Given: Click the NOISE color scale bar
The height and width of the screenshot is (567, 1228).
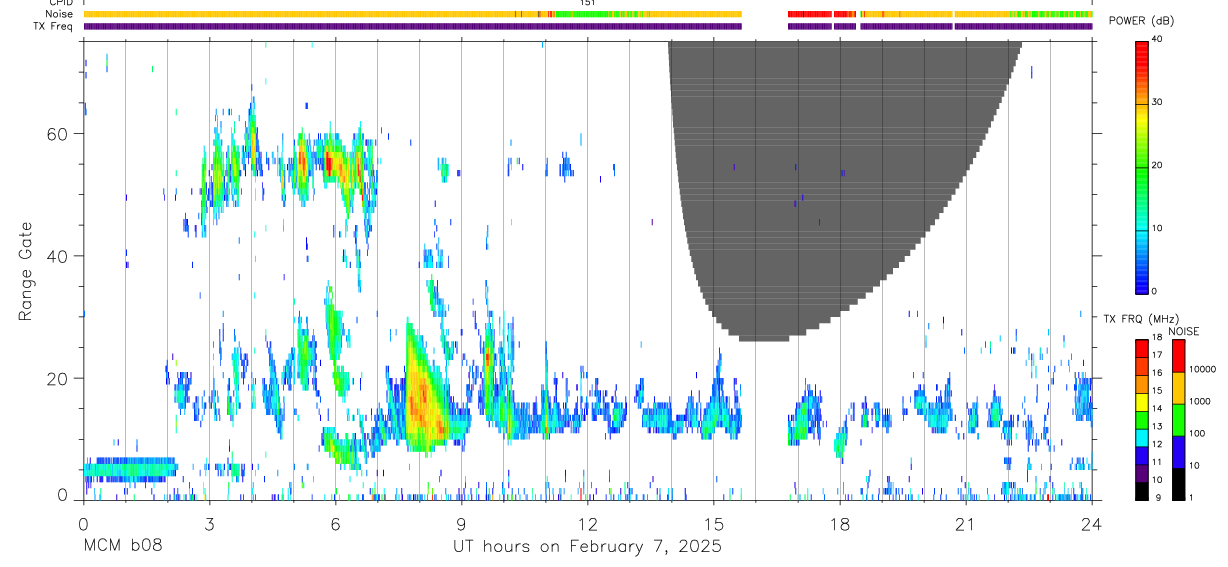Looking at the screenshot, I should (1178, 420).
